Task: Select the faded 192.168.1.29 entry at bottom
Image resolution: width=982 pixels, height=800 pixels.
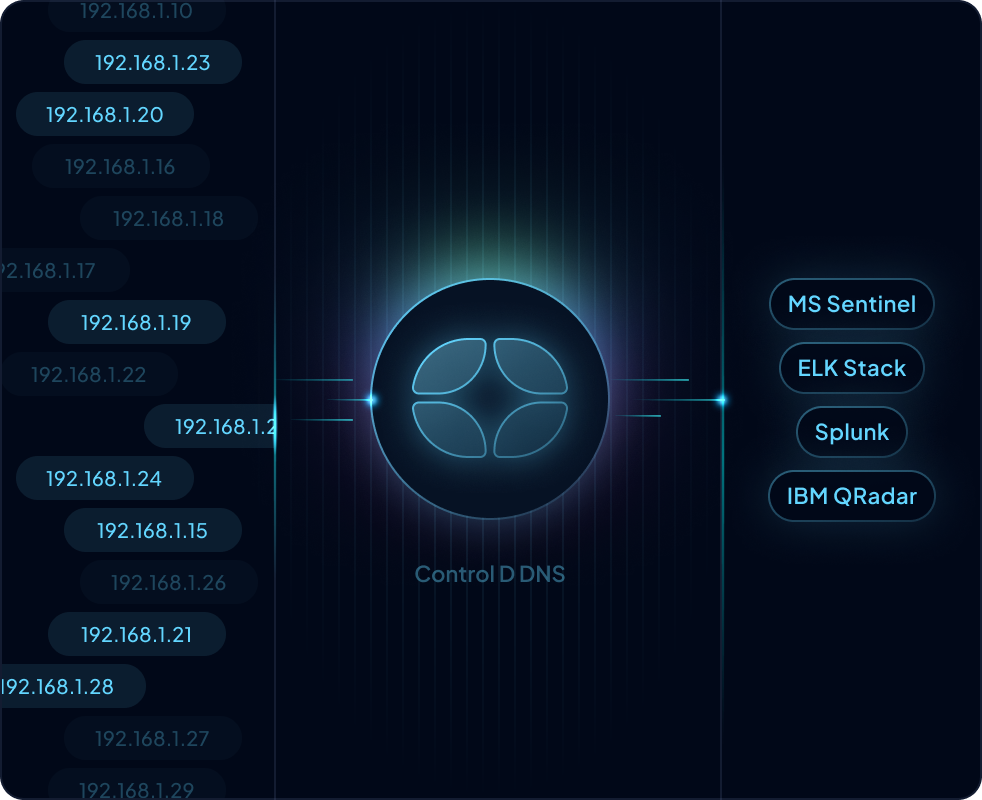Action: (137, 784)
